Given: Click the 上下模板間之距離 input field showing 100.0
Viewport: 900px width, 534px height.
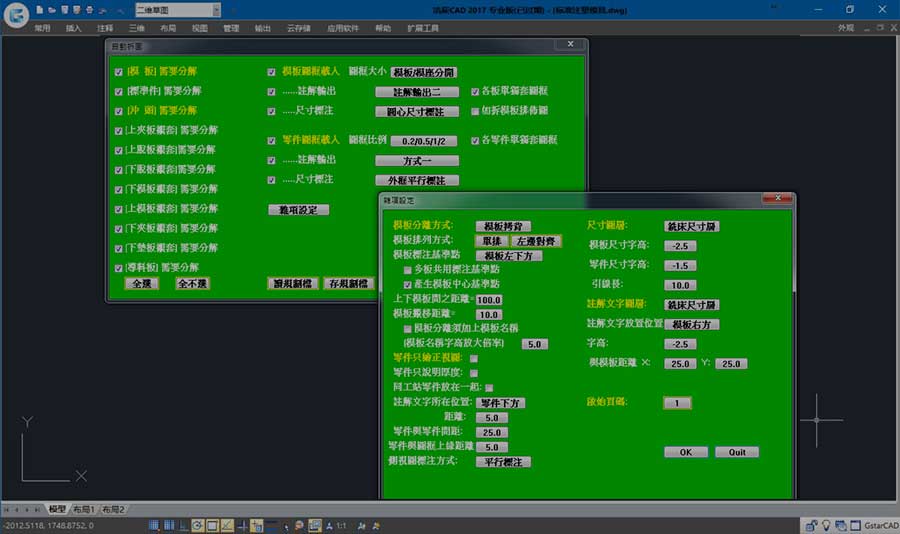Looking at the screenshot, I should (x=489, y=300).
